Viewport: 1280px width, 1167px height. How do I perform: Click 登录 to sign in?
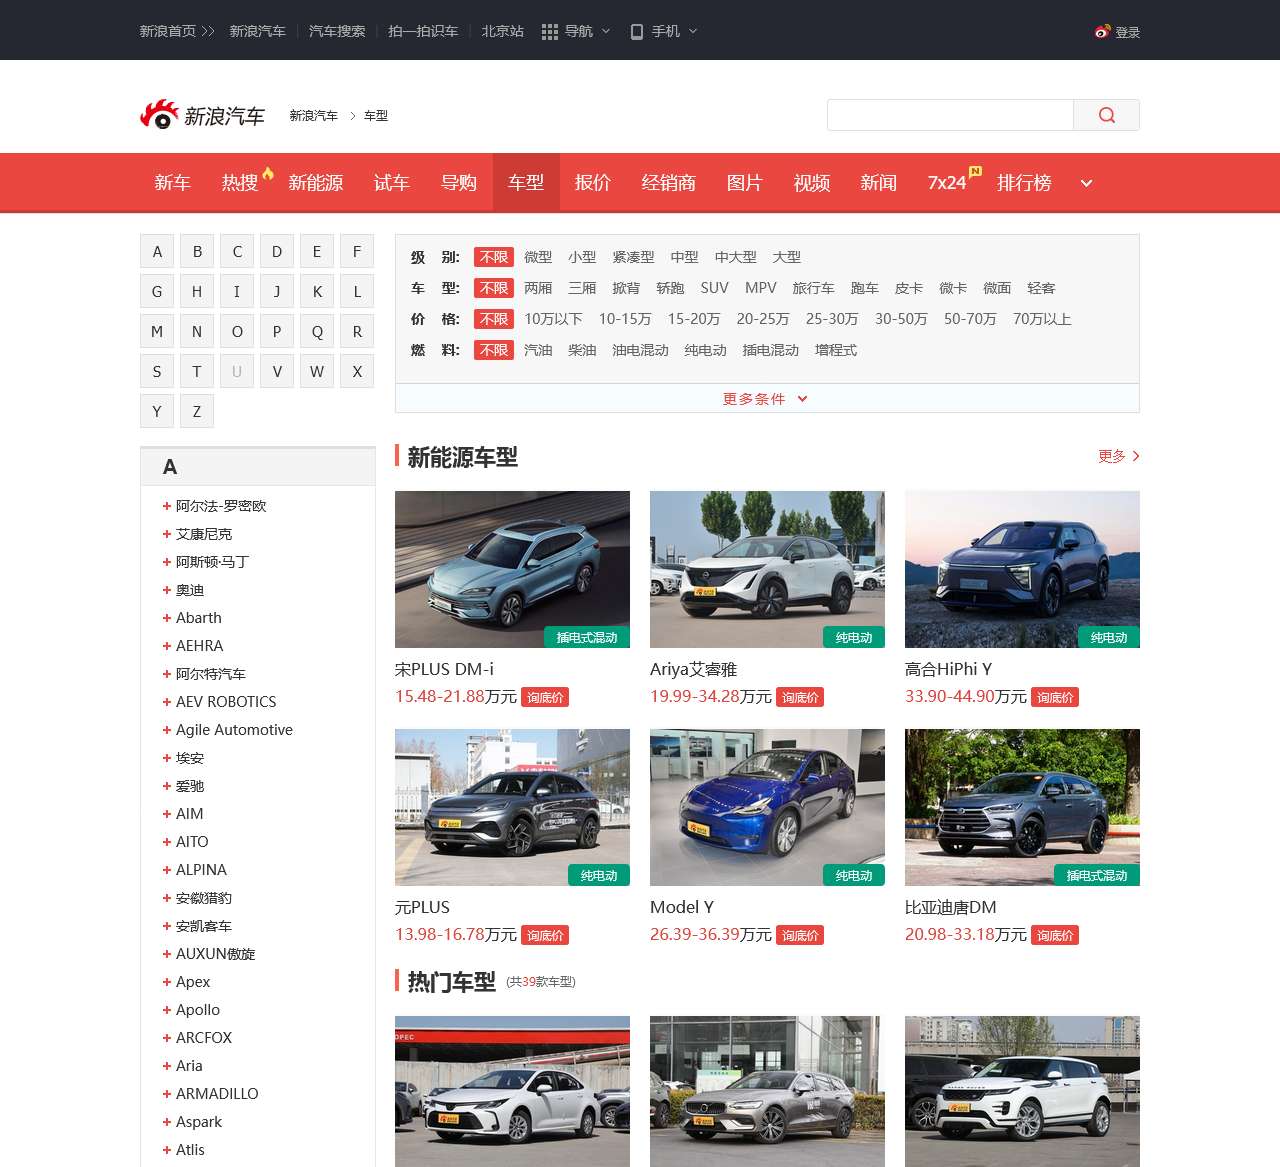click(x=1128, y=32)
